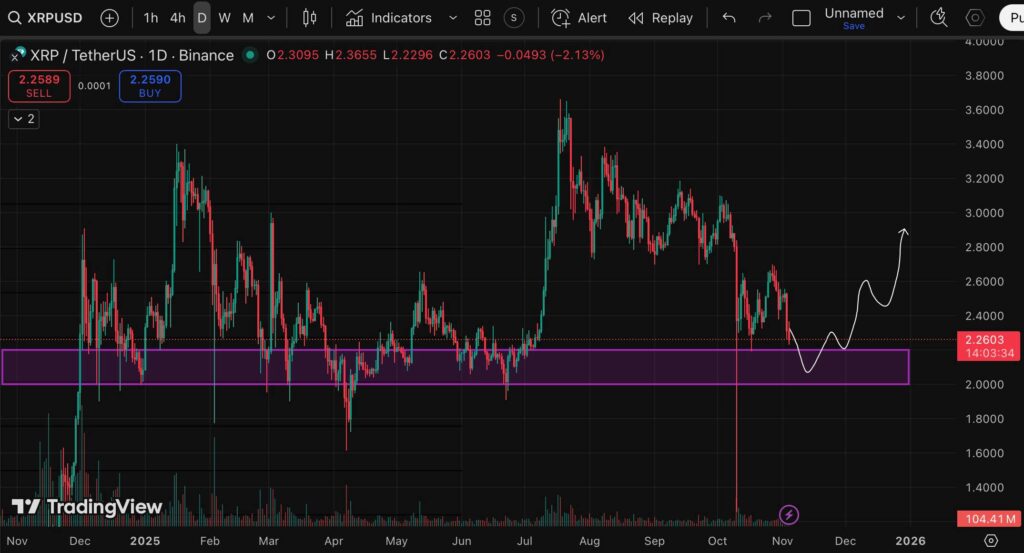Expand the timeframe interval dropdown chevron
1024x553 pixels.
pyautogui.click(x=271, y=18)
